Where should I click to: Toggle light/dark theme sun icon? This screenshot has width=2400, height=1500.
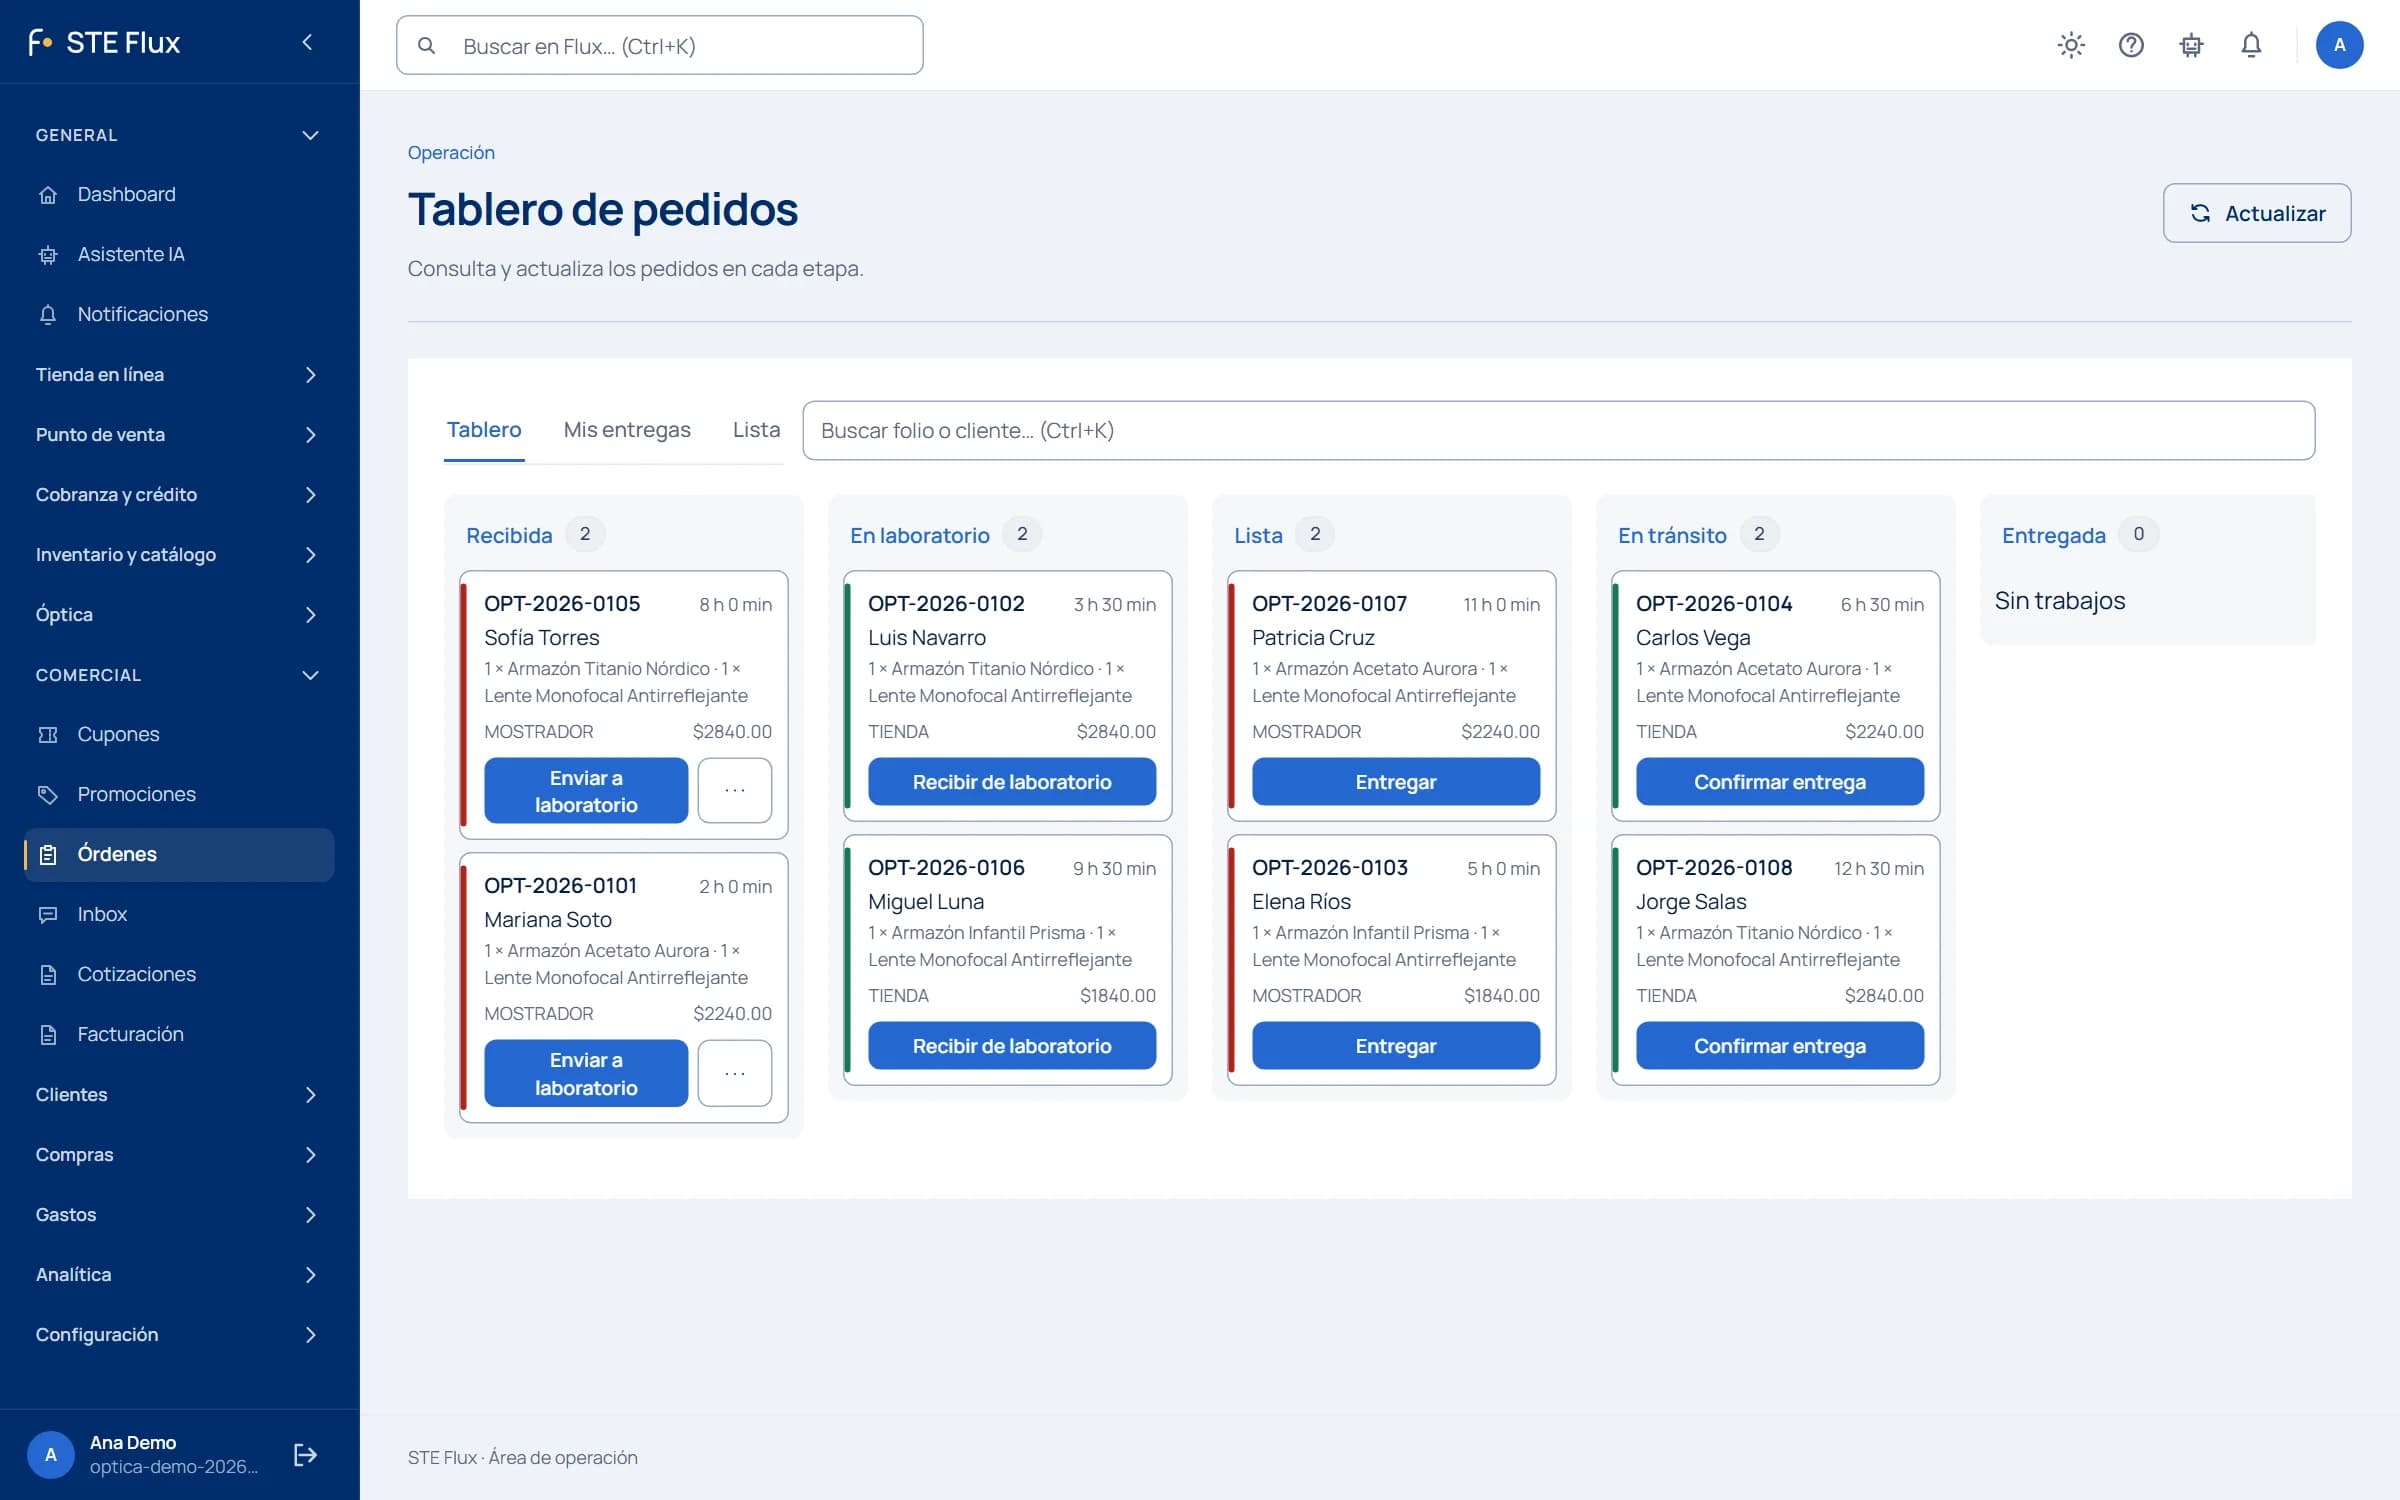coord(2071,45)
